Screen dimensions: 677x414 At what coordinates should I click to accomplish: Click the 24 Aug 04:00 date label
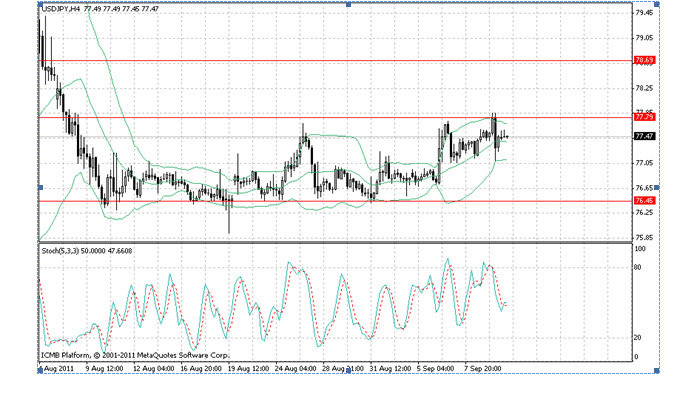[x=296, y=369]
